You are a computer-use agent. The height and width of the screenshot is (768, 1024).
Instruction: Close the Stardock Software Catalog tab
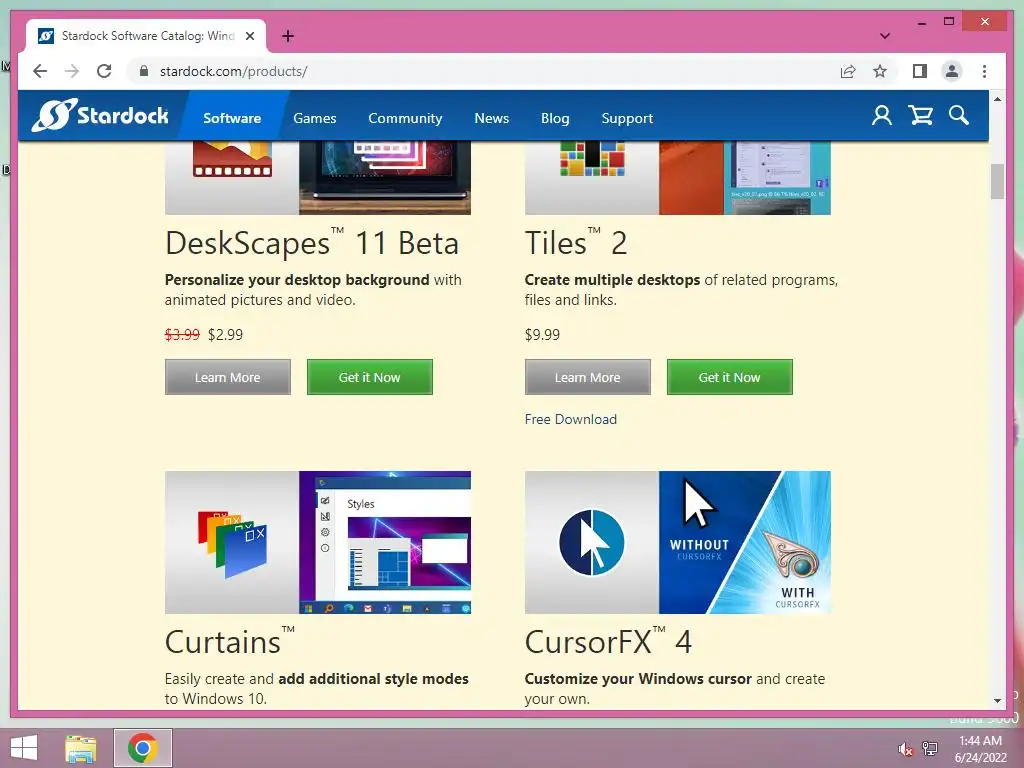[x=249, y=36]
